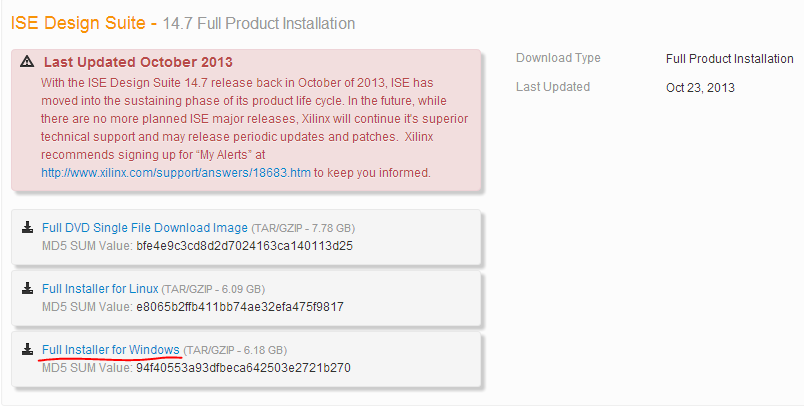Click the download icon beside the Windows installer
This screenshot has width=804, height=411.
coord(27,350)
